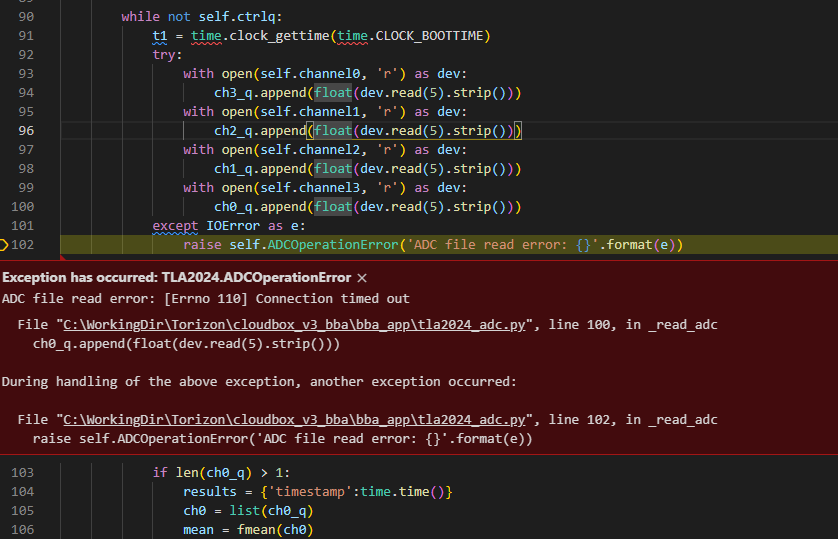
Task: Click line number 103 in the gutter
Action: click(22, 473)
